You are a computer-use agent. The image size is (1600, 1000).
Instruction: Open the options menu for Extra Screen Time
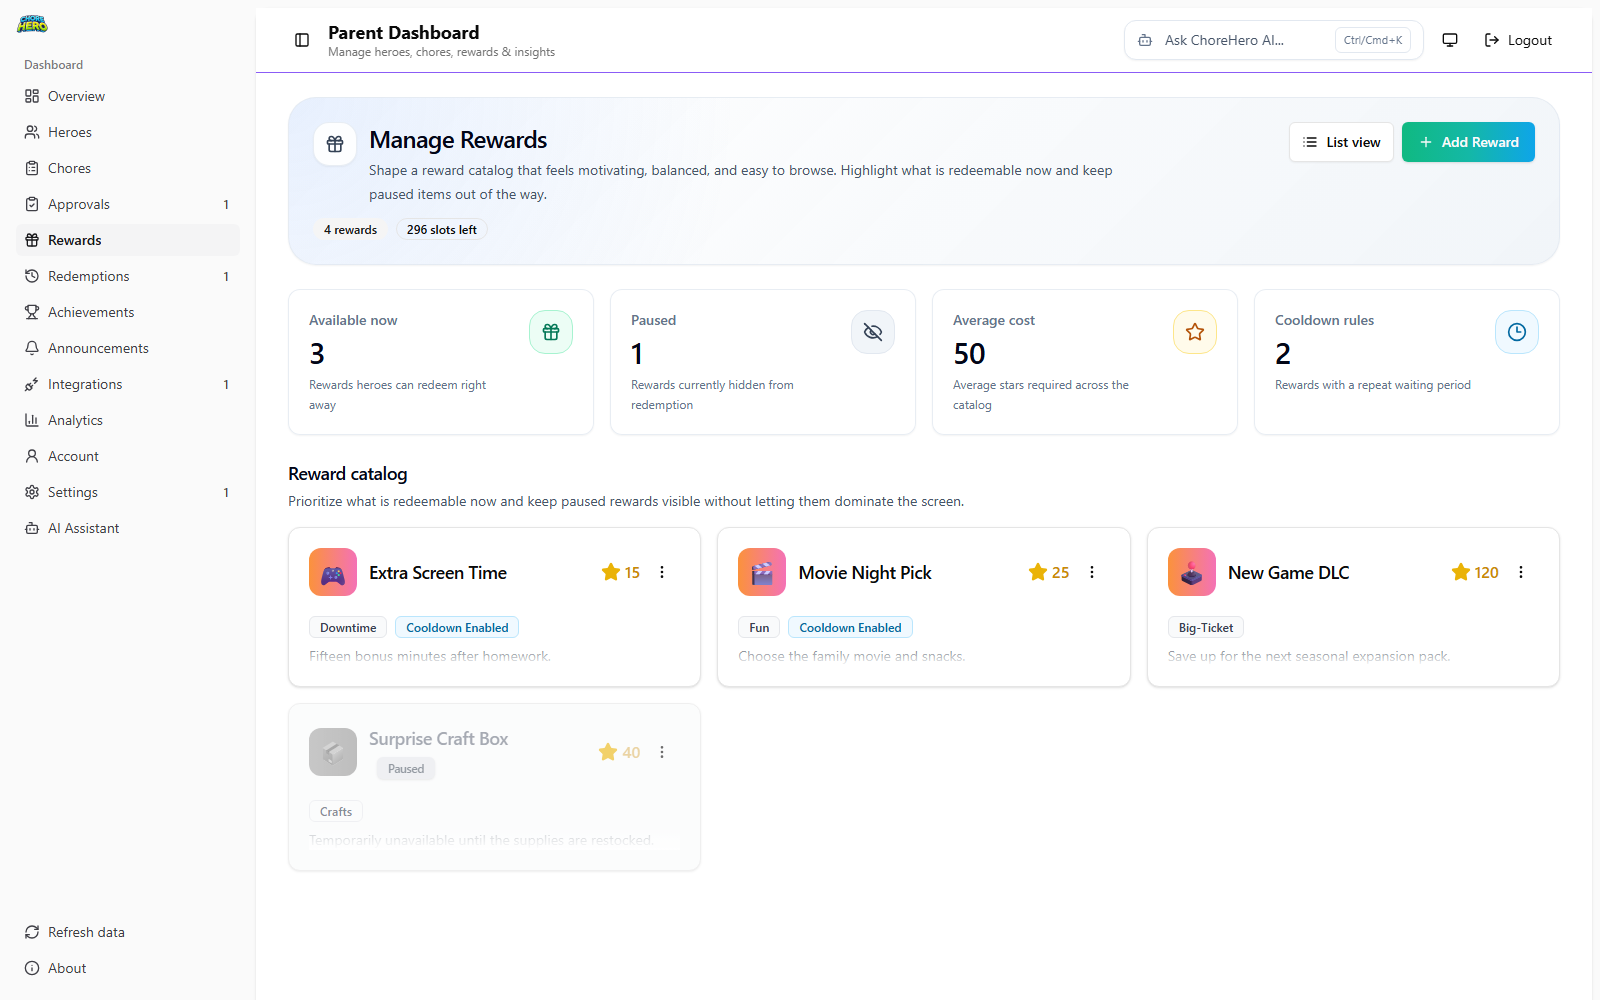coord(662,572)
